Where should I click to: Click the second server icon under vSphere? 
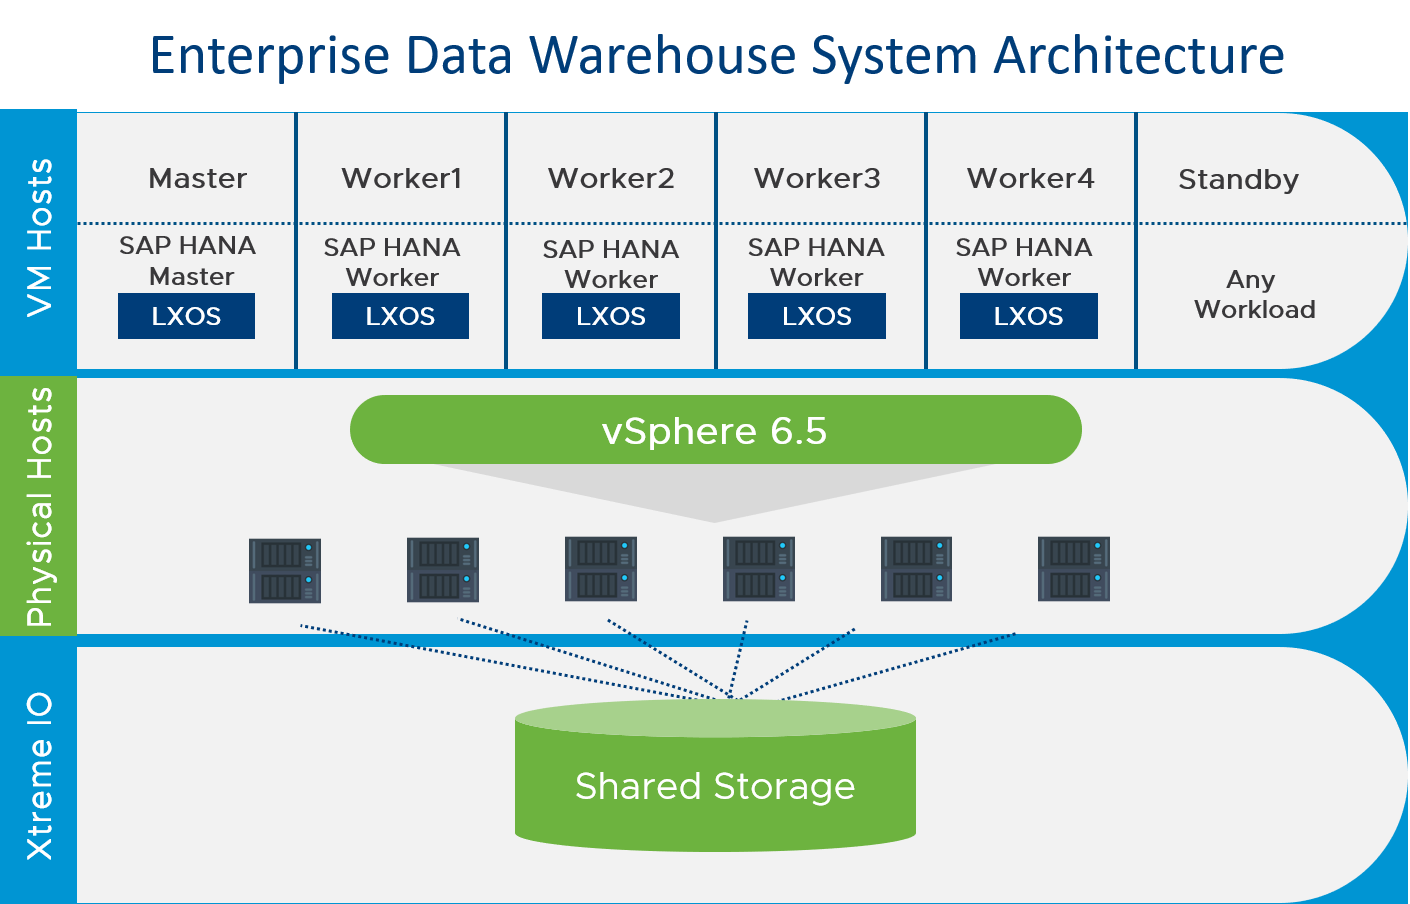(x=442, y=570)
